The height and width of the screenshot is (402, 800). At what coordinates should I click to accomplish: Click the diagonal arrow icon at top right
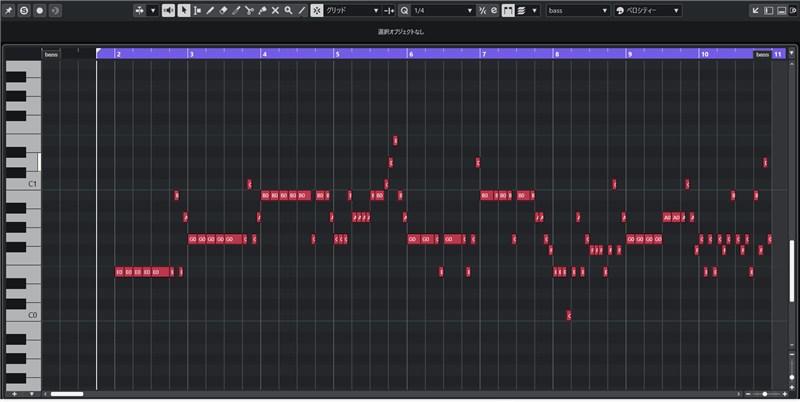tap(756, 10)
